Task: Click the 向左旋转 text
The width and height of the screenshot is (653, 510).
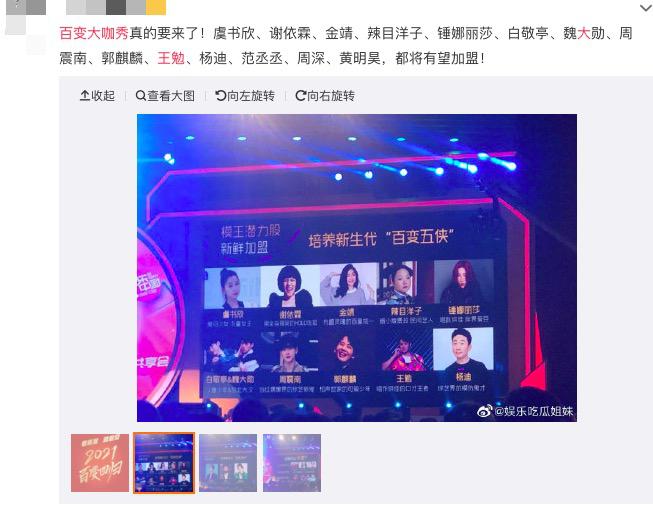Action: tap(251, 96)
